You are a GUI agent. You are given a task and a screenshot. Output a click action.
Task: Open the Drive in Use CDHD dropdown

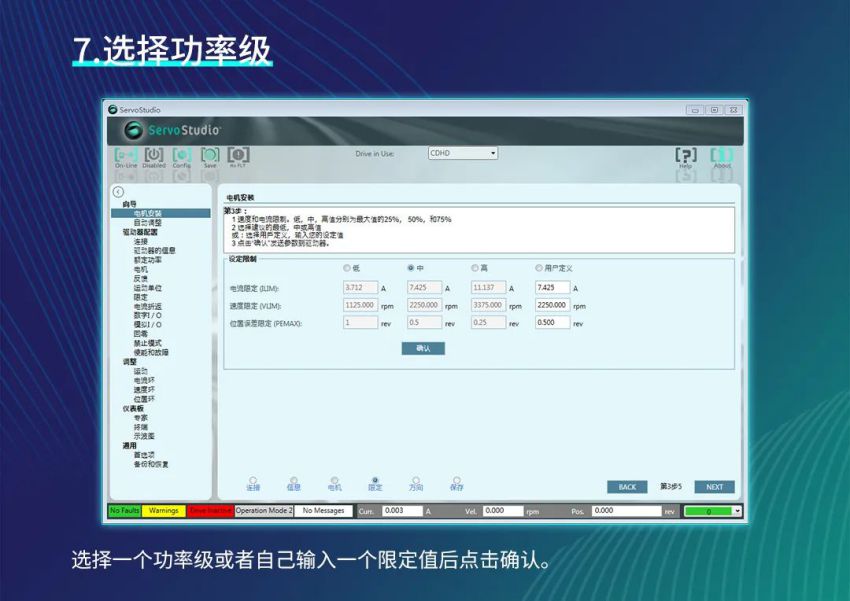pos(494,152)
